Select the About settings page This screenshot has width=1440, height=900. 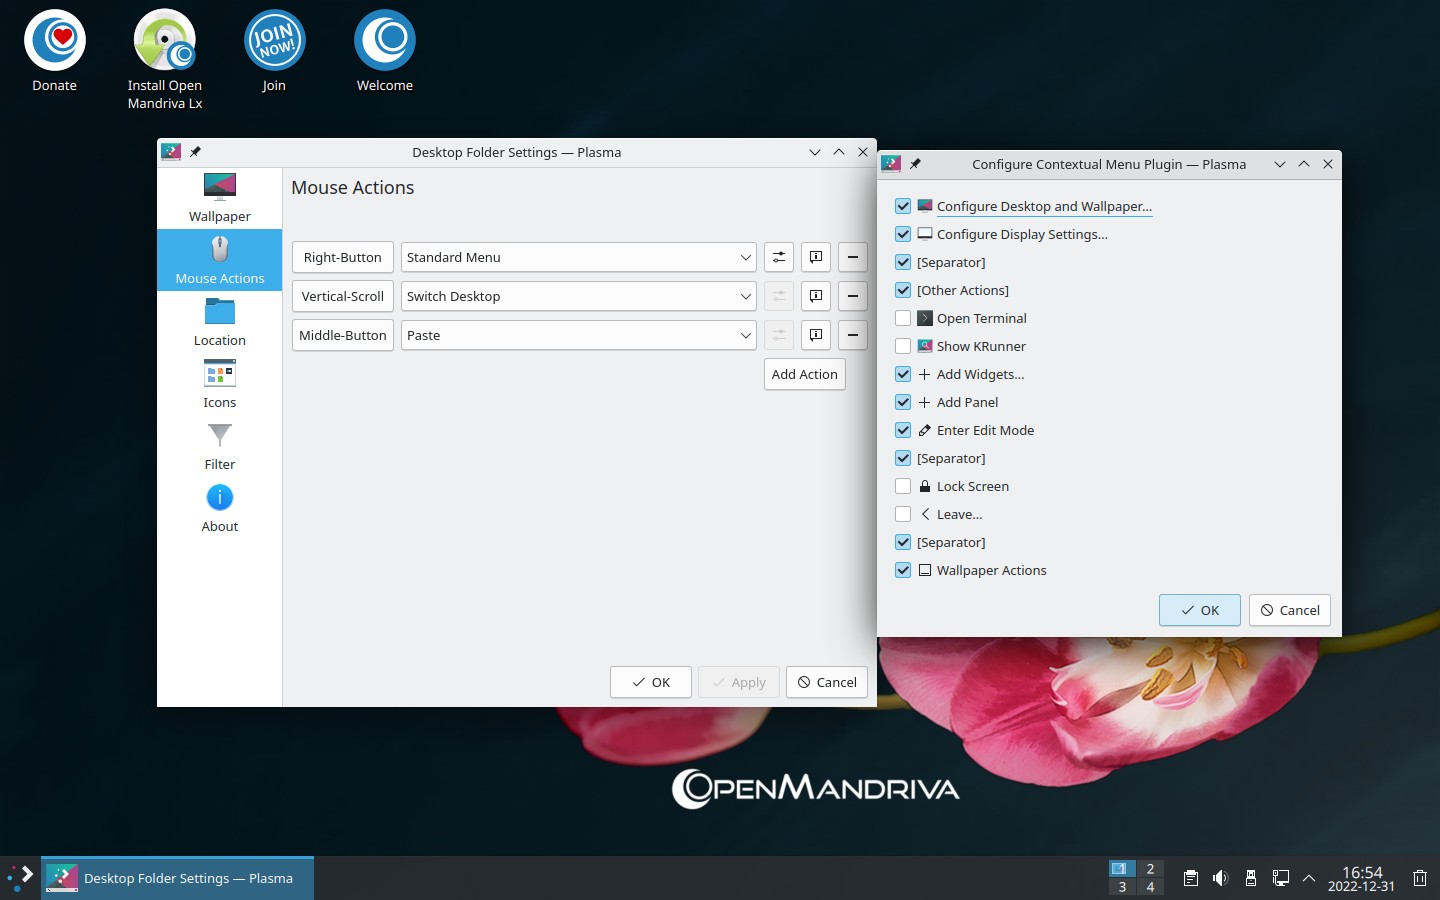[x=220, y=508]
